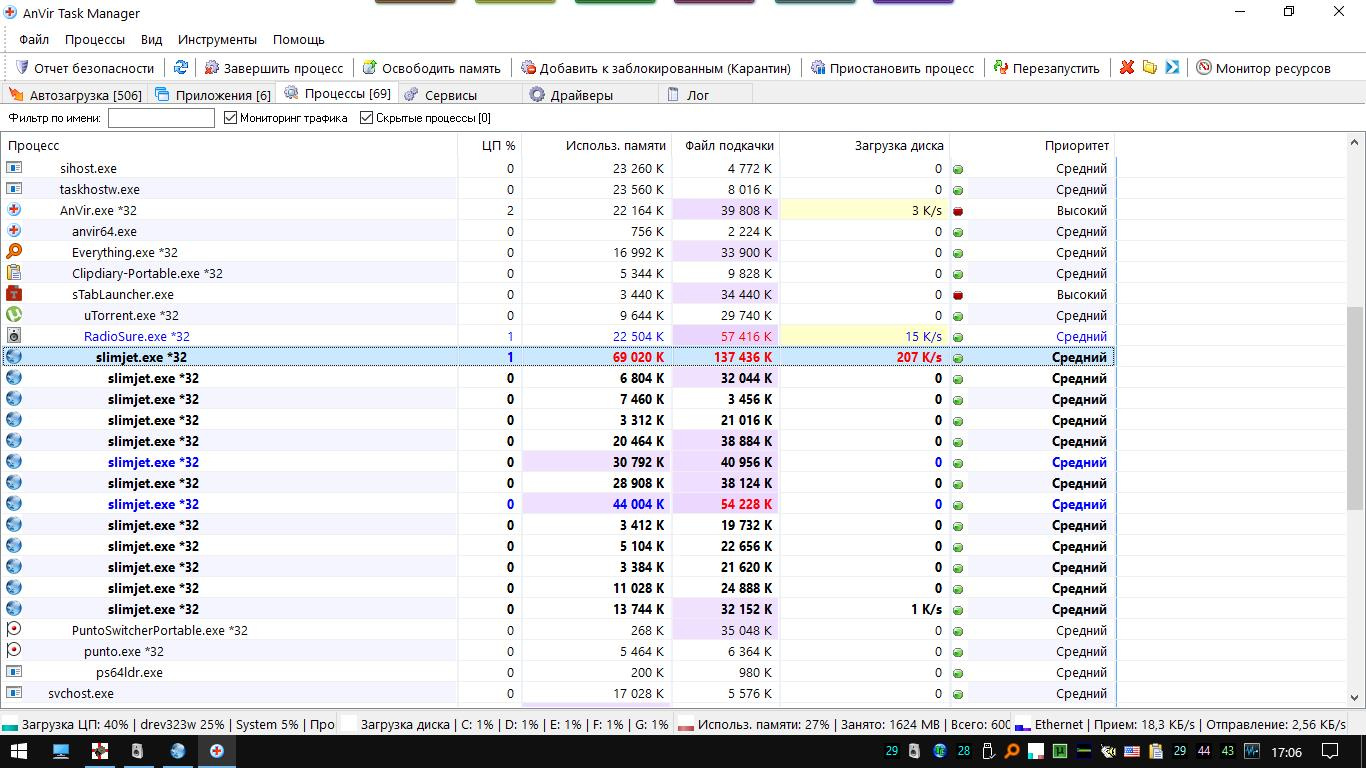Open Монитор ресурсов

pyautogui.click(x=1264, y=68)
